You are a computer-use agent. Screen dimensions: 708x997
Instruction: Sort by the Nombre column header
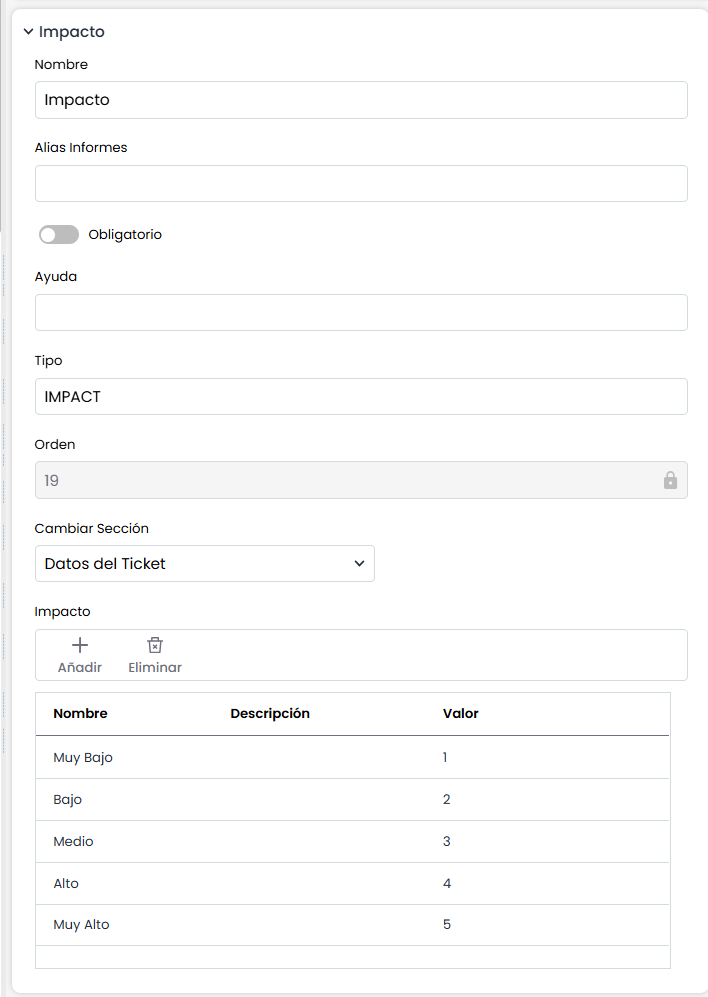coord(80,714)
